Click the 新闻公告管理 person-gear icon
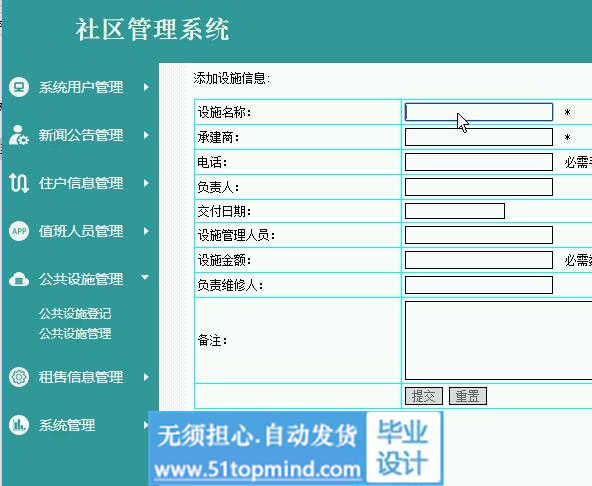 pyautogui.click(x=19, y=135)
